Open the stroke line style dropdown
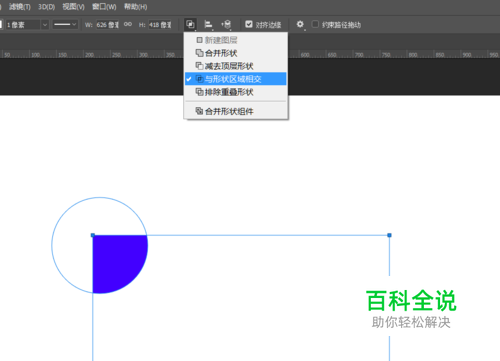The width and height of the screenshot is (500, 361). pyautogui.click(x=65, y=24)
